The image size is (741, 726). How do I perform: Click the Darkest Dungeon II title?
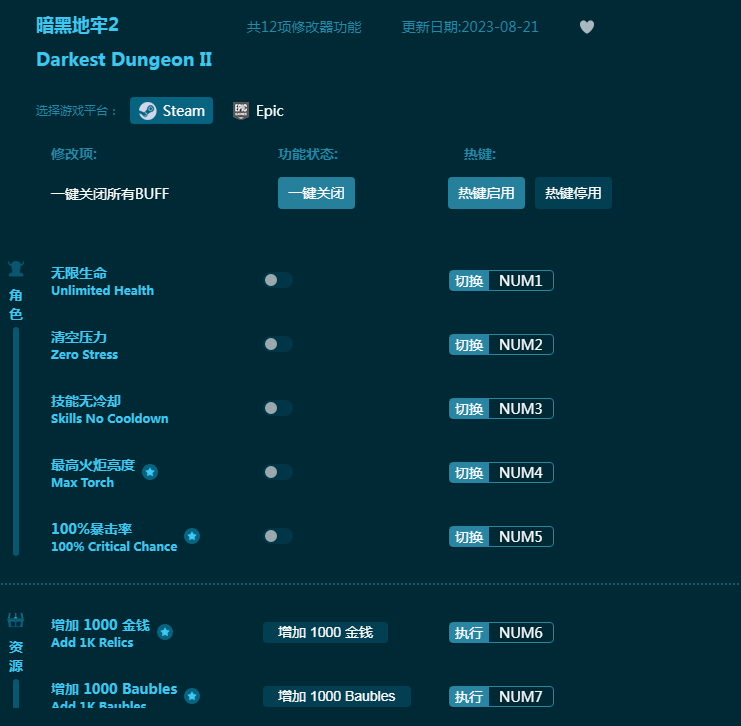[124, 60]
